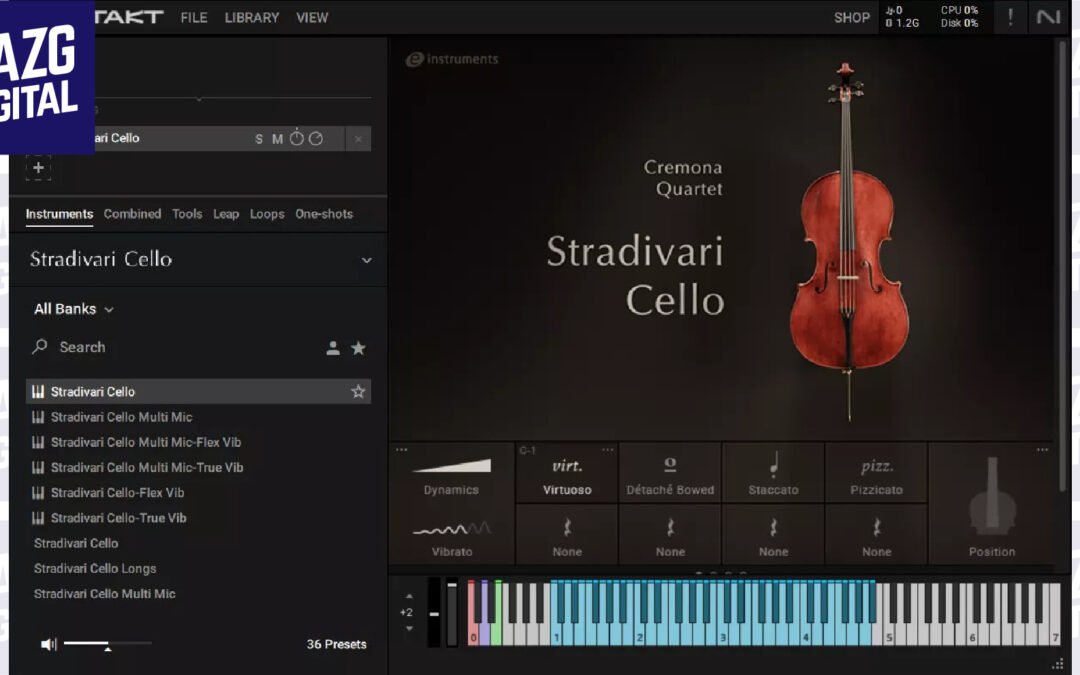Click the empty slot under Staccato
The image size is (1080, 675).
click(773, 535)
